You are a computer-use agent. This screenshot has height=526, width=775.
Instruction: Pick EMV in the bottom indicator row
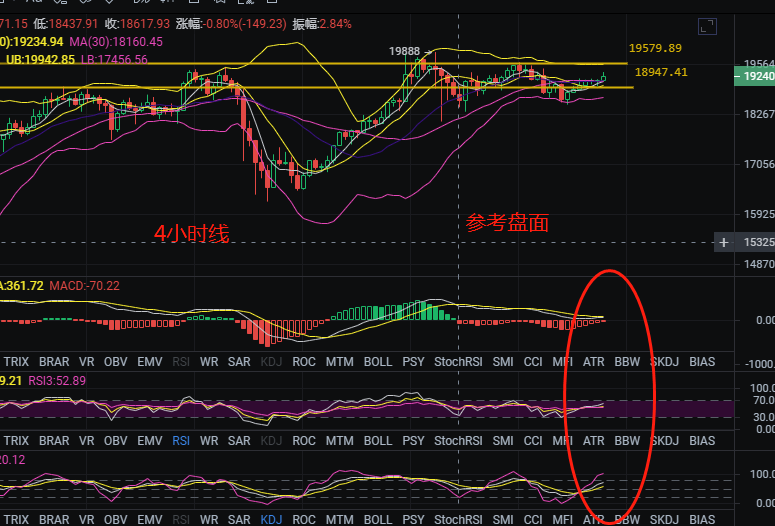tap(150, 520)
